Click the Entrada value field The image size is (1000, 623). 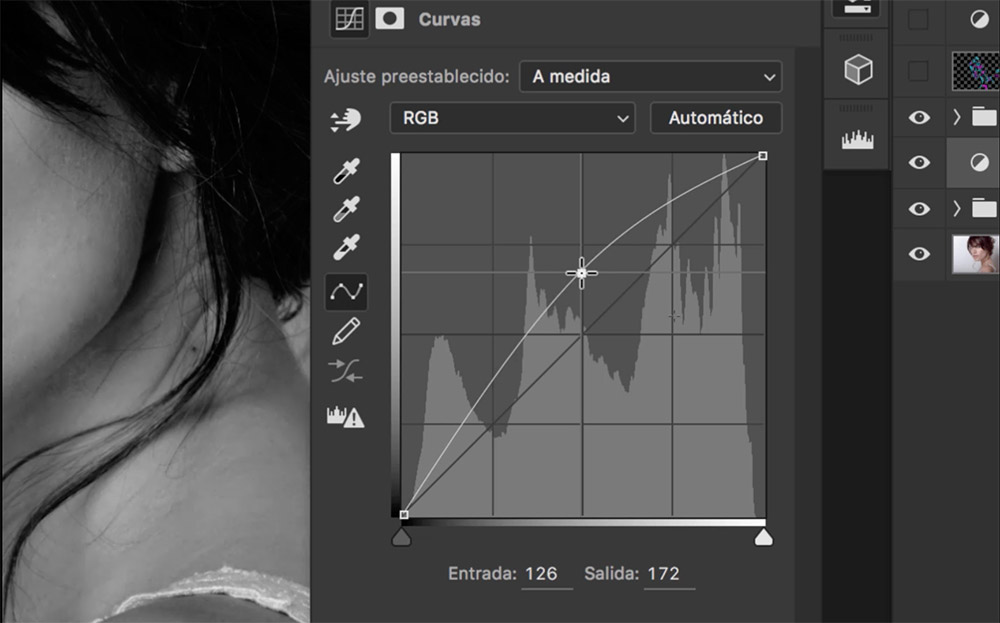click(x=547, y=574)
